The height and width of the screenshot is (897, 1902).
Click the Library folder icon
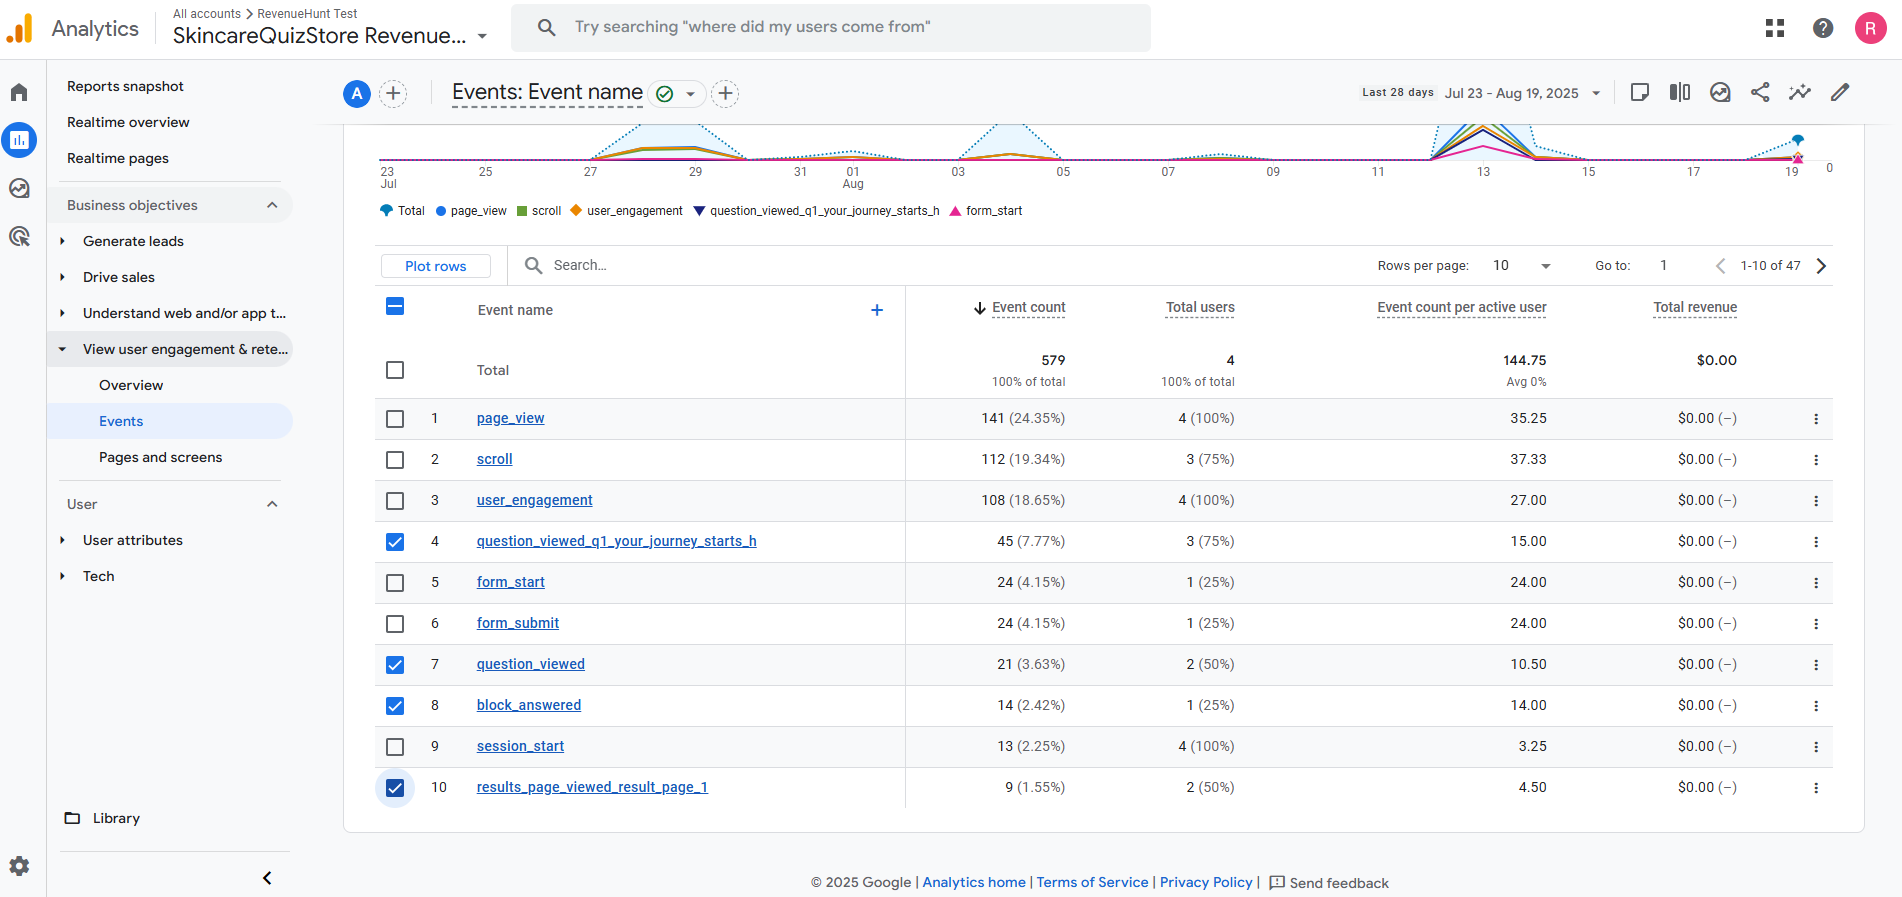[72, 818]
